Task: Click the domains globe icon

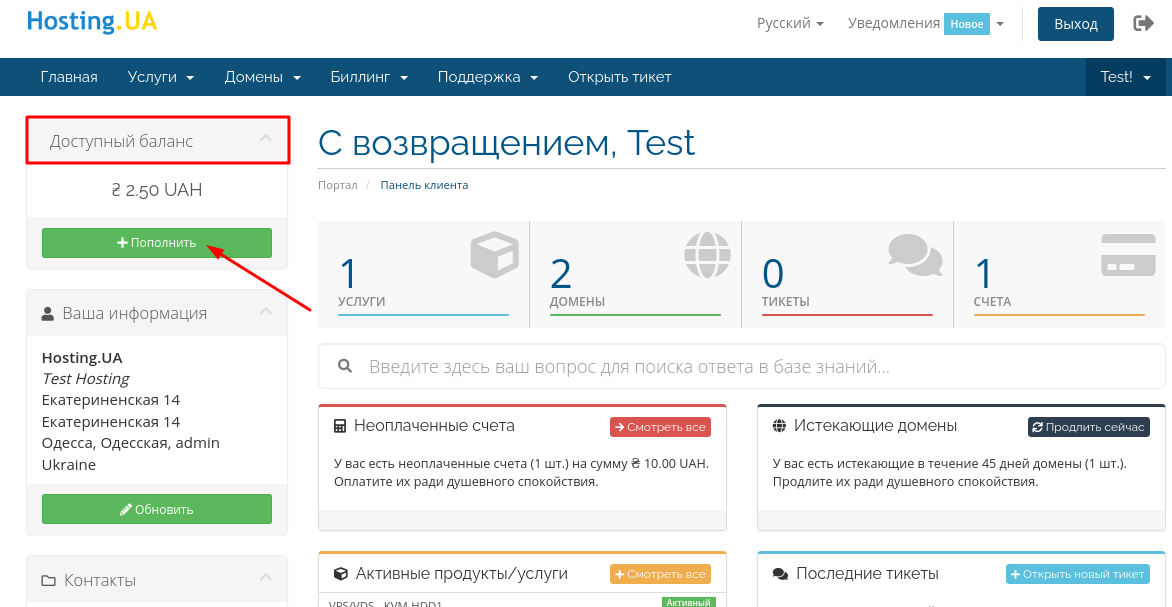Action: point(707,254)
